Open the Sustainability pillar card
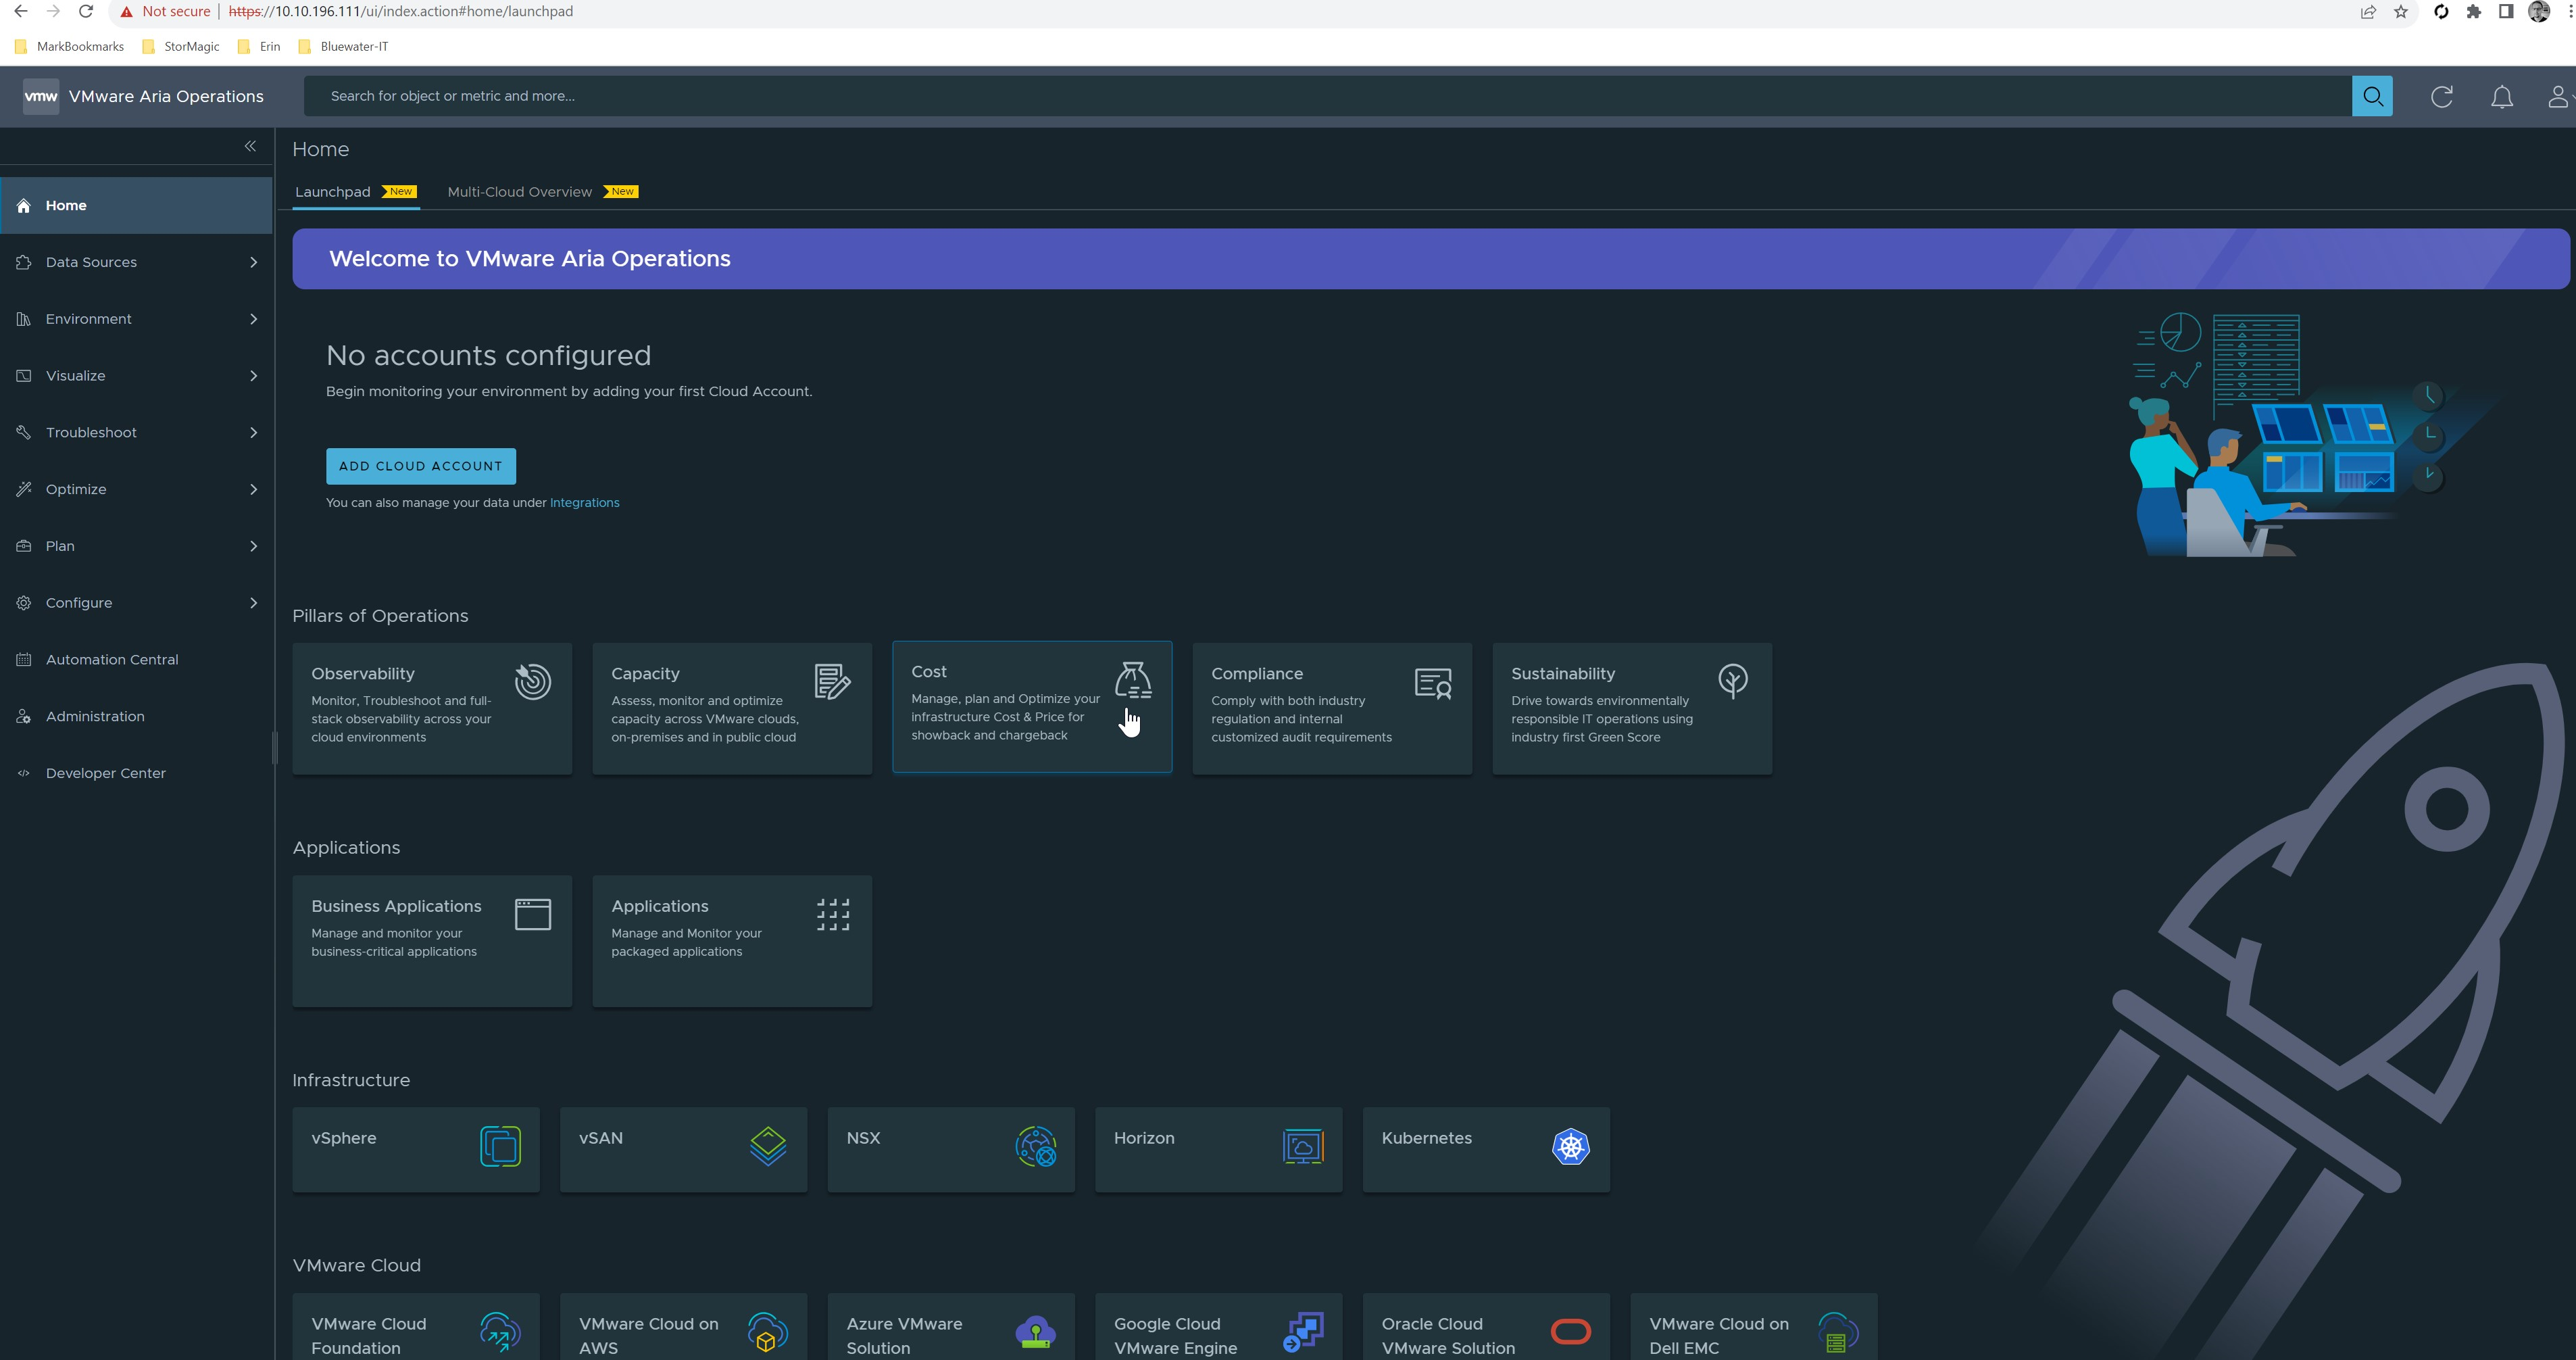This screenshot has height=1360, width=2576. pos(1632,708)
